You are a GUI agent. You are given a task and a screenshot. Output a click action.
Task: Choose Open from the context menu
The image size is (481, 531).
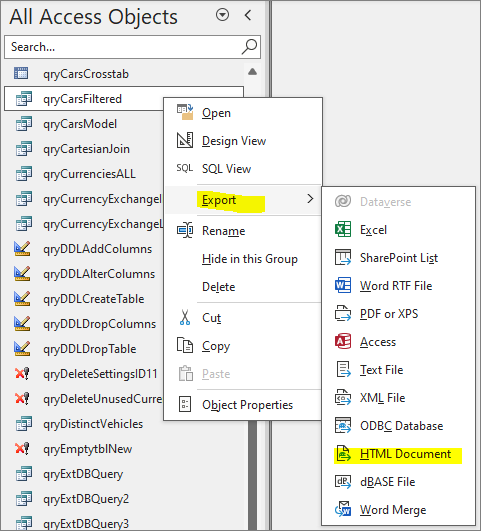[243, 112]
